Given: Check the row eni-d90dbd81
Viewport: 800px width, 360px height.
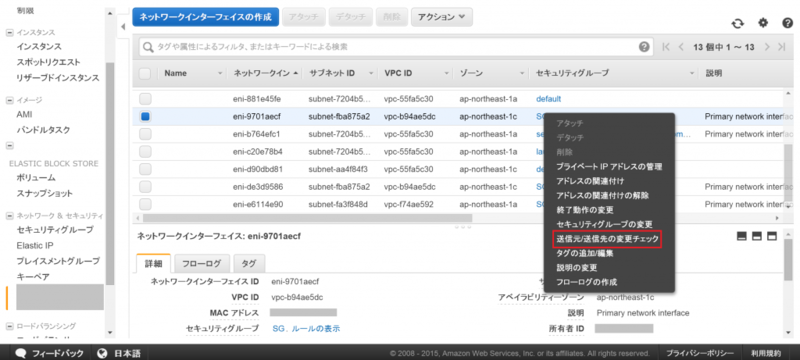Looking at the screenshot, I should click(145, 169).
